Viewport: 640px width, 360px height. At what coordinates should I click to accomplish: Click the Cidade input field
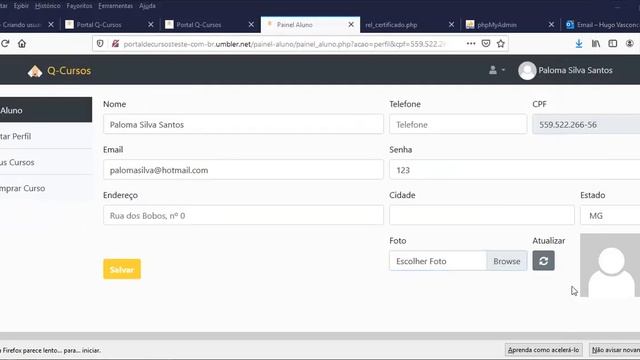(x=482, y=216)
